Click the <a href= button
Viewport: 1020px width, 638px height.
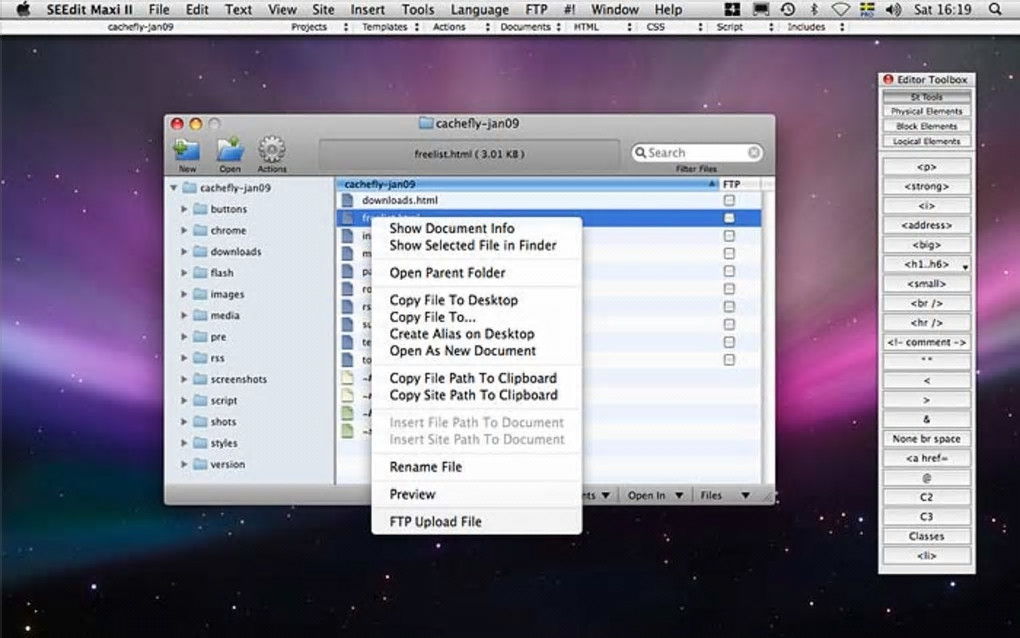(926, 458)
